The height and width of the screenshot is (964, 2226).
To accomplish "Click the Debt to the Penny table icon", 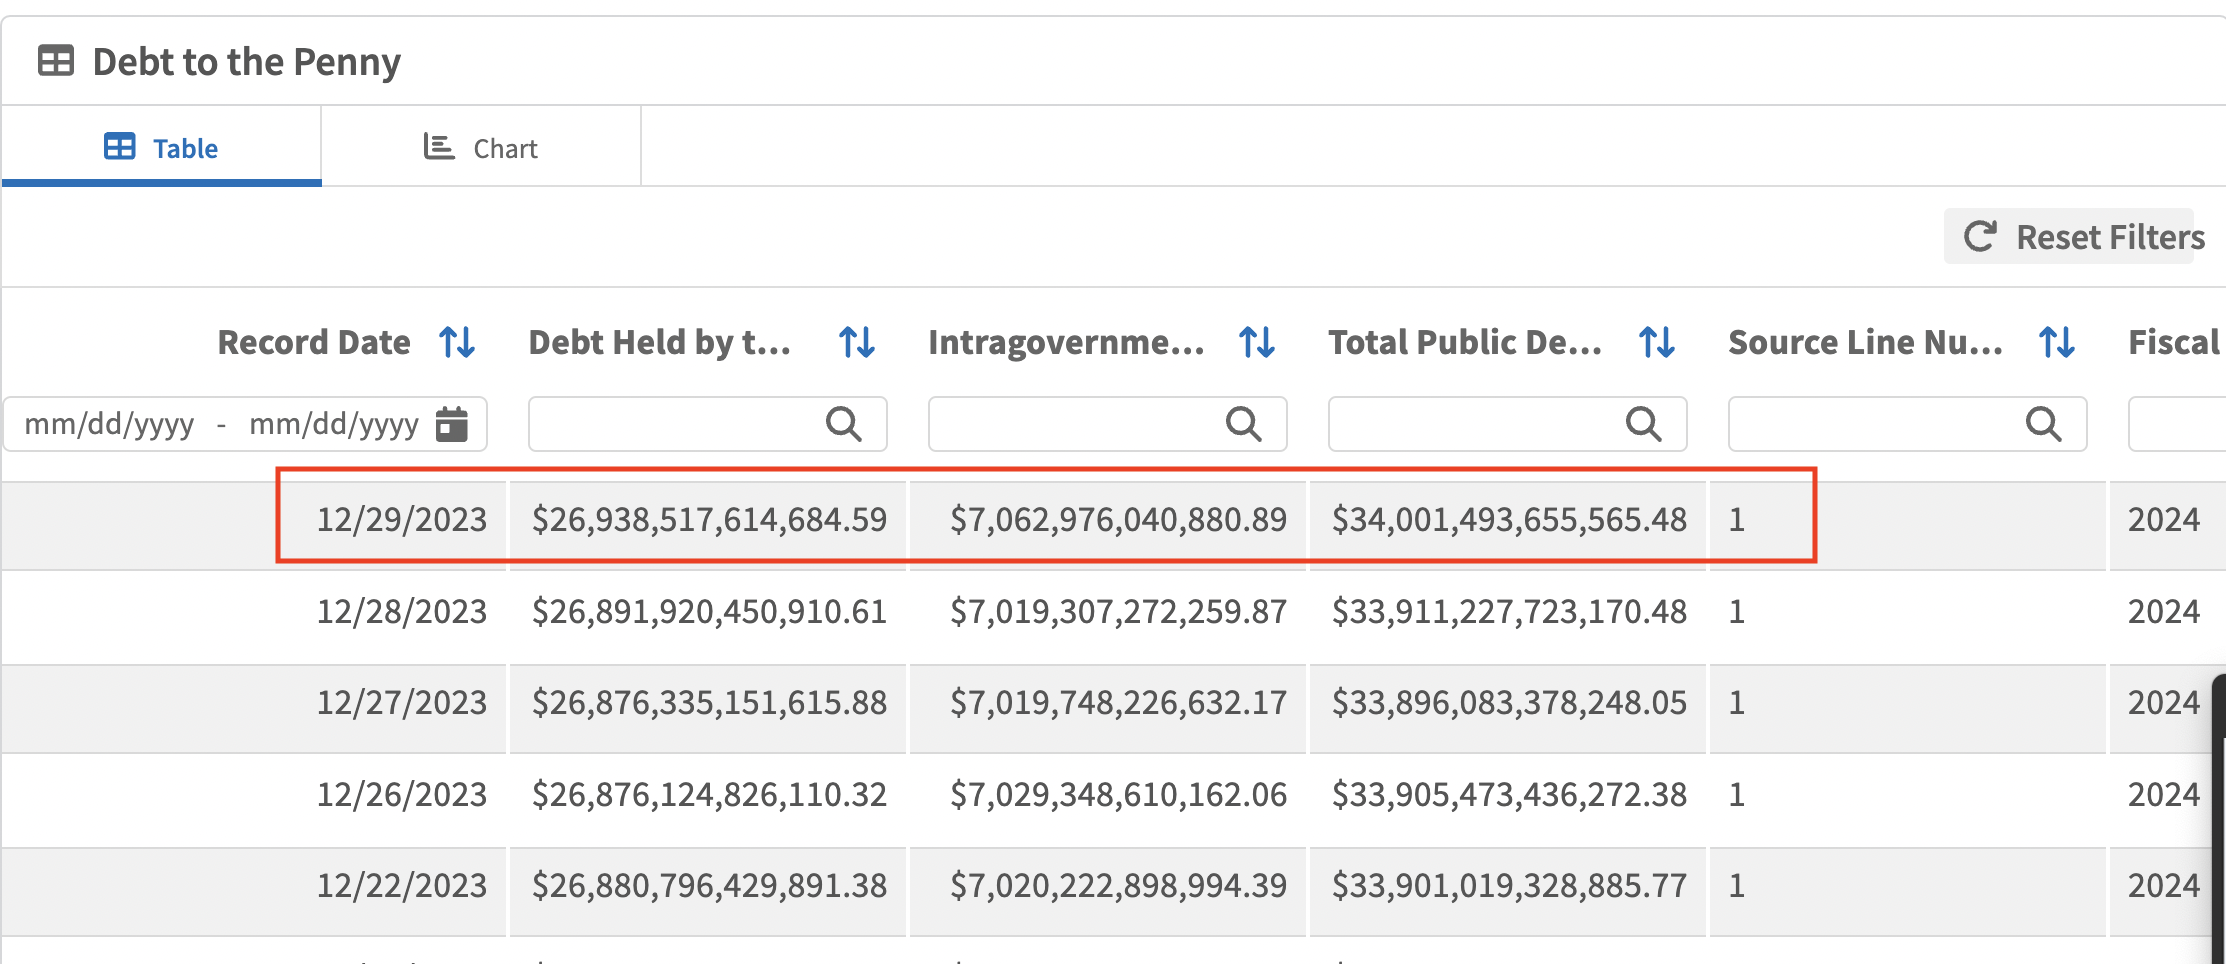I will [56, 61].
